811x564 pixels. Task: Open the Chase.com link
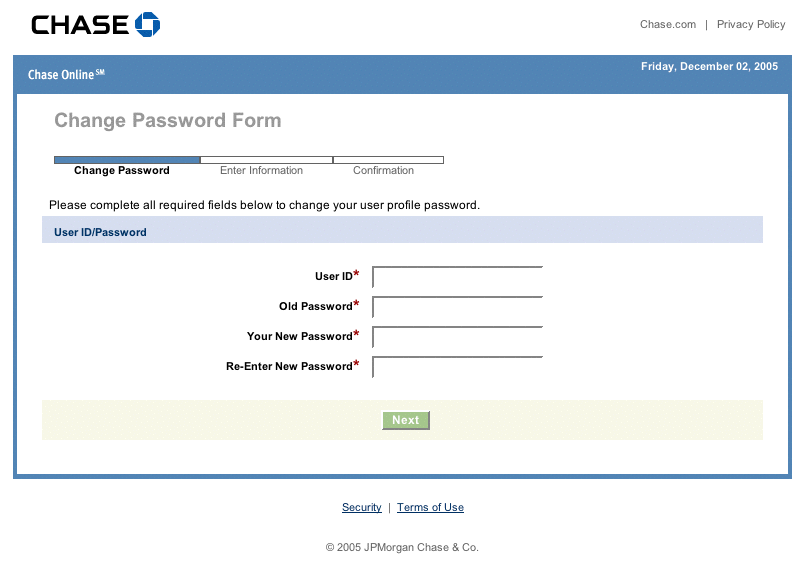coord(668,25)
